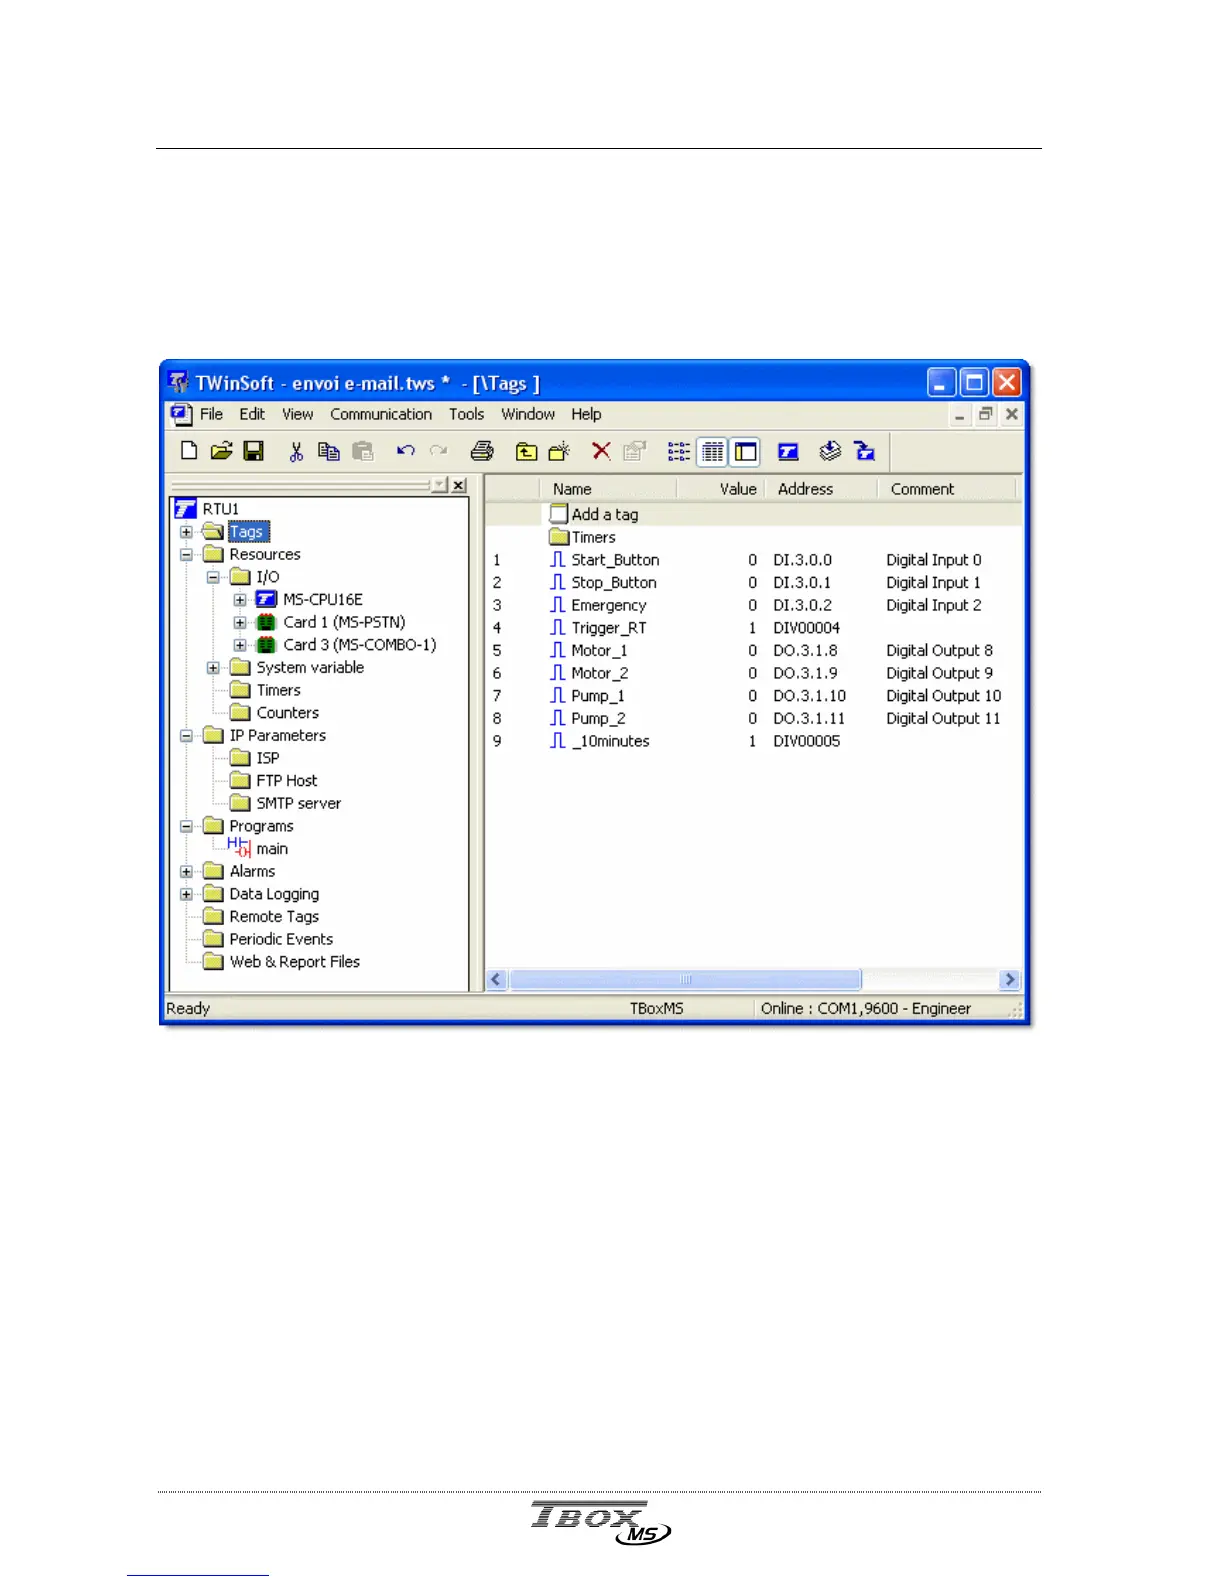Click the New document toolbar icon
The width and height of the screenshot is (1224, 1584).
(189, 451)
